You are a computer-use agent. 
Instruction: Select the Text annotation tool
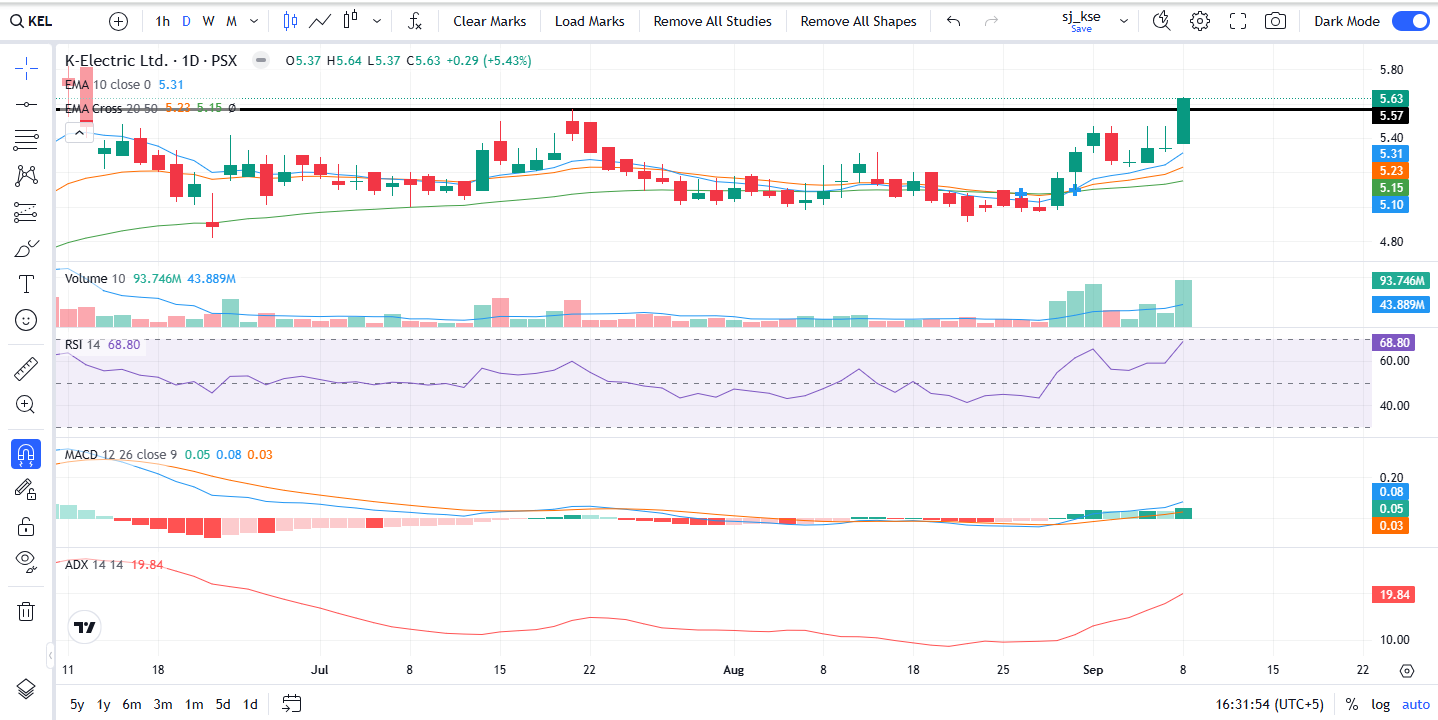pyautogui.click(x=26, y=284)
